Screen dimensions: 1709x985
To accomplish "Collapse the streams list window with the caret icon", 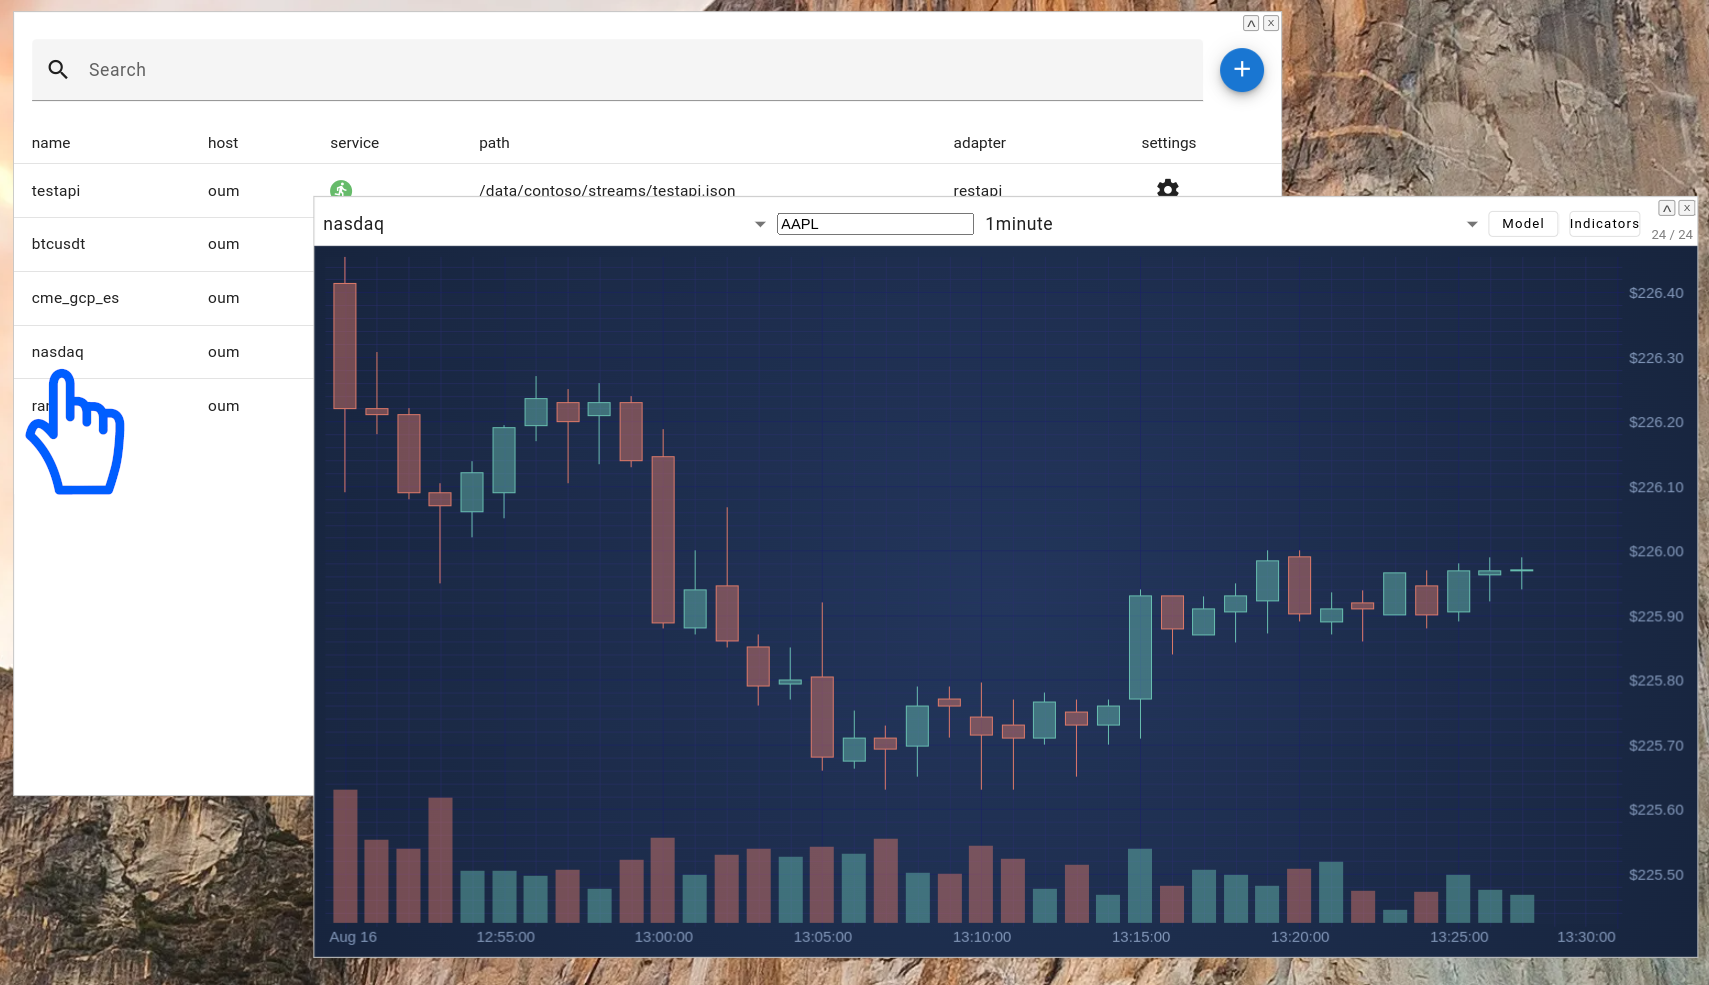I will (x=1250, y=23).
